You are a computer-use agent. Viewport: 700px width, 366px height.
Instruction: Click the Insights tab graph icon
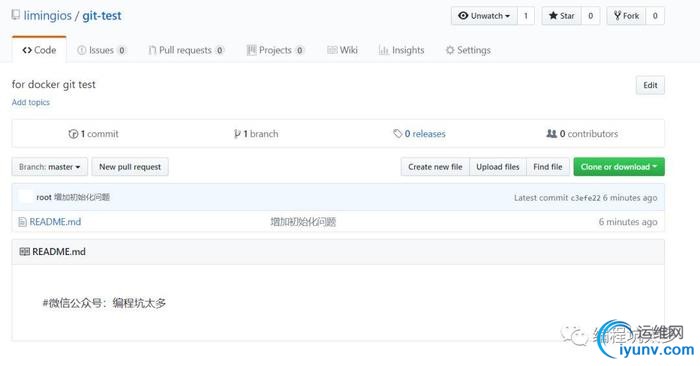pos(383,50)
